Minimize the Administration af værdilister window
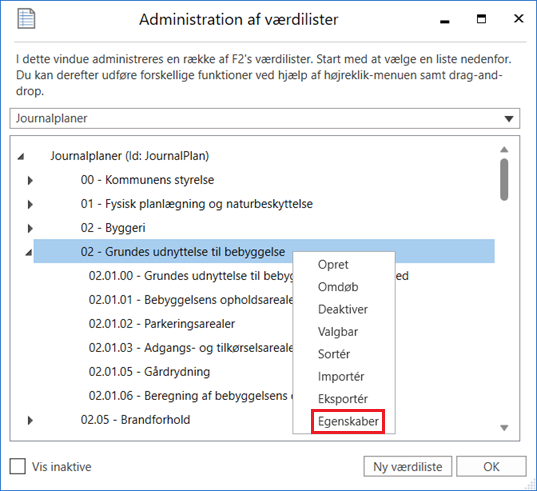537x491 pixels. [445, 21]
